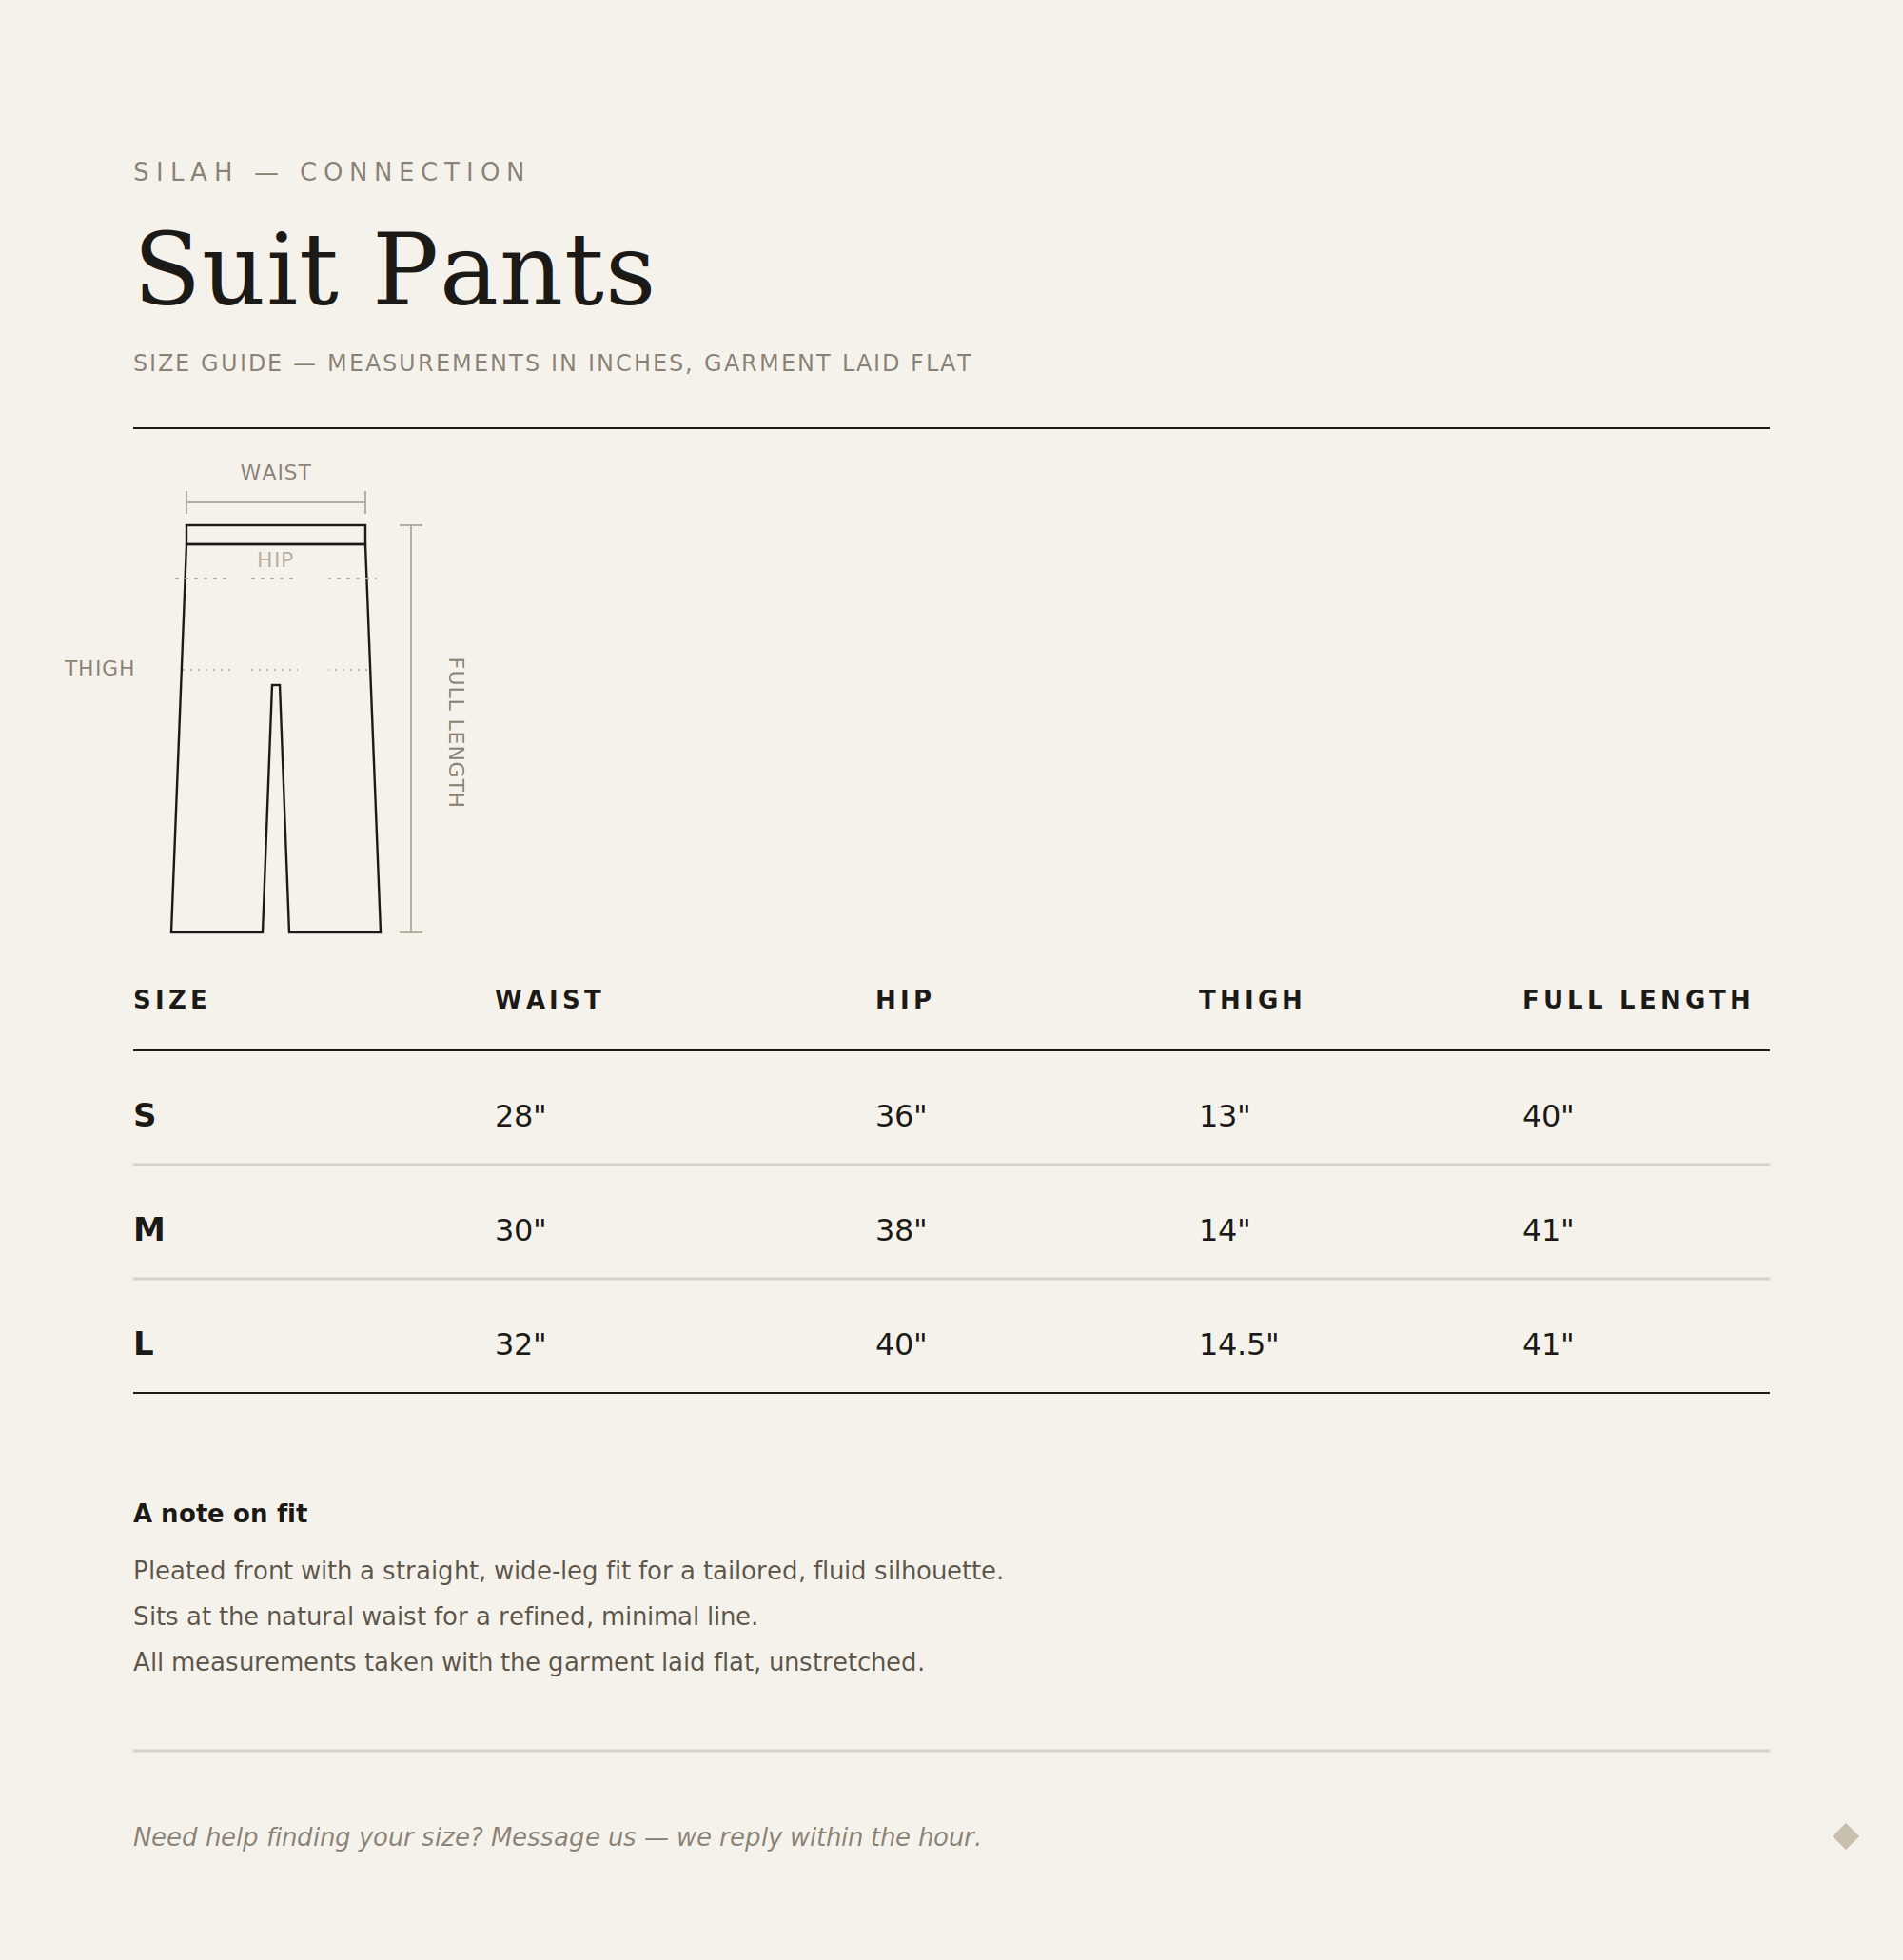Choose the size S row label
This screenshot has height=1960, width=1903.
coord(144,1115)
